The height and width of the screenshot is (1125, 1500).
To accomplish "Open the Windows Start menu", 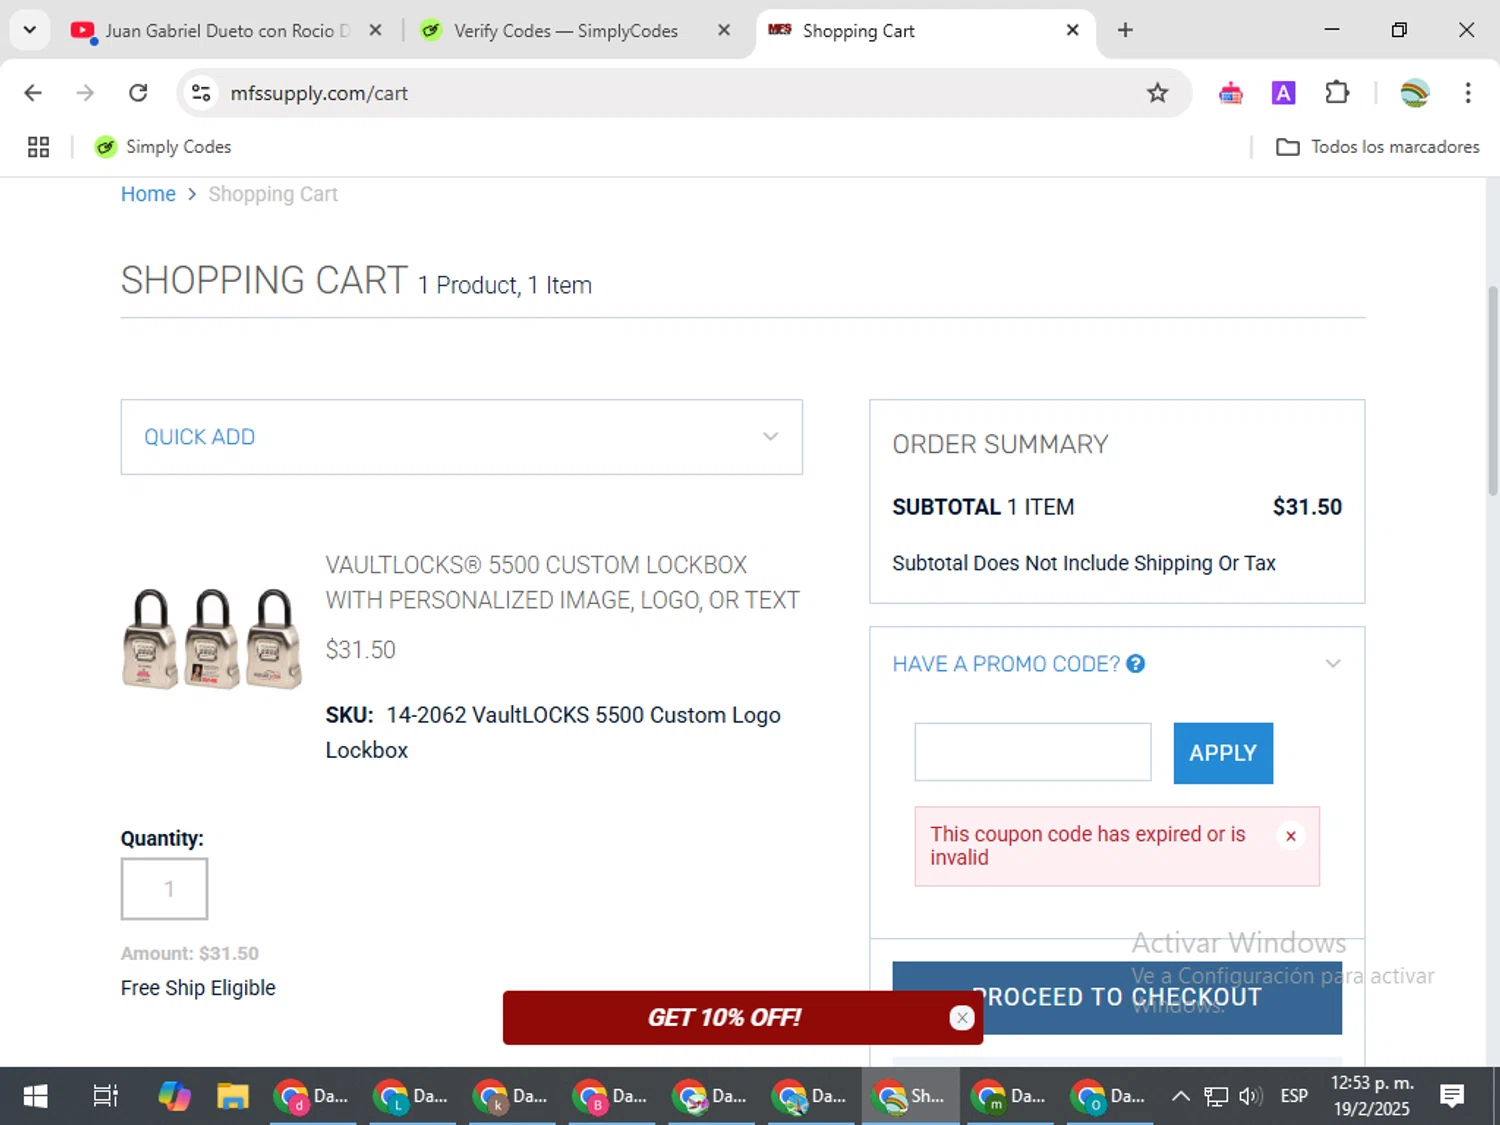I will click(35, 1096).
